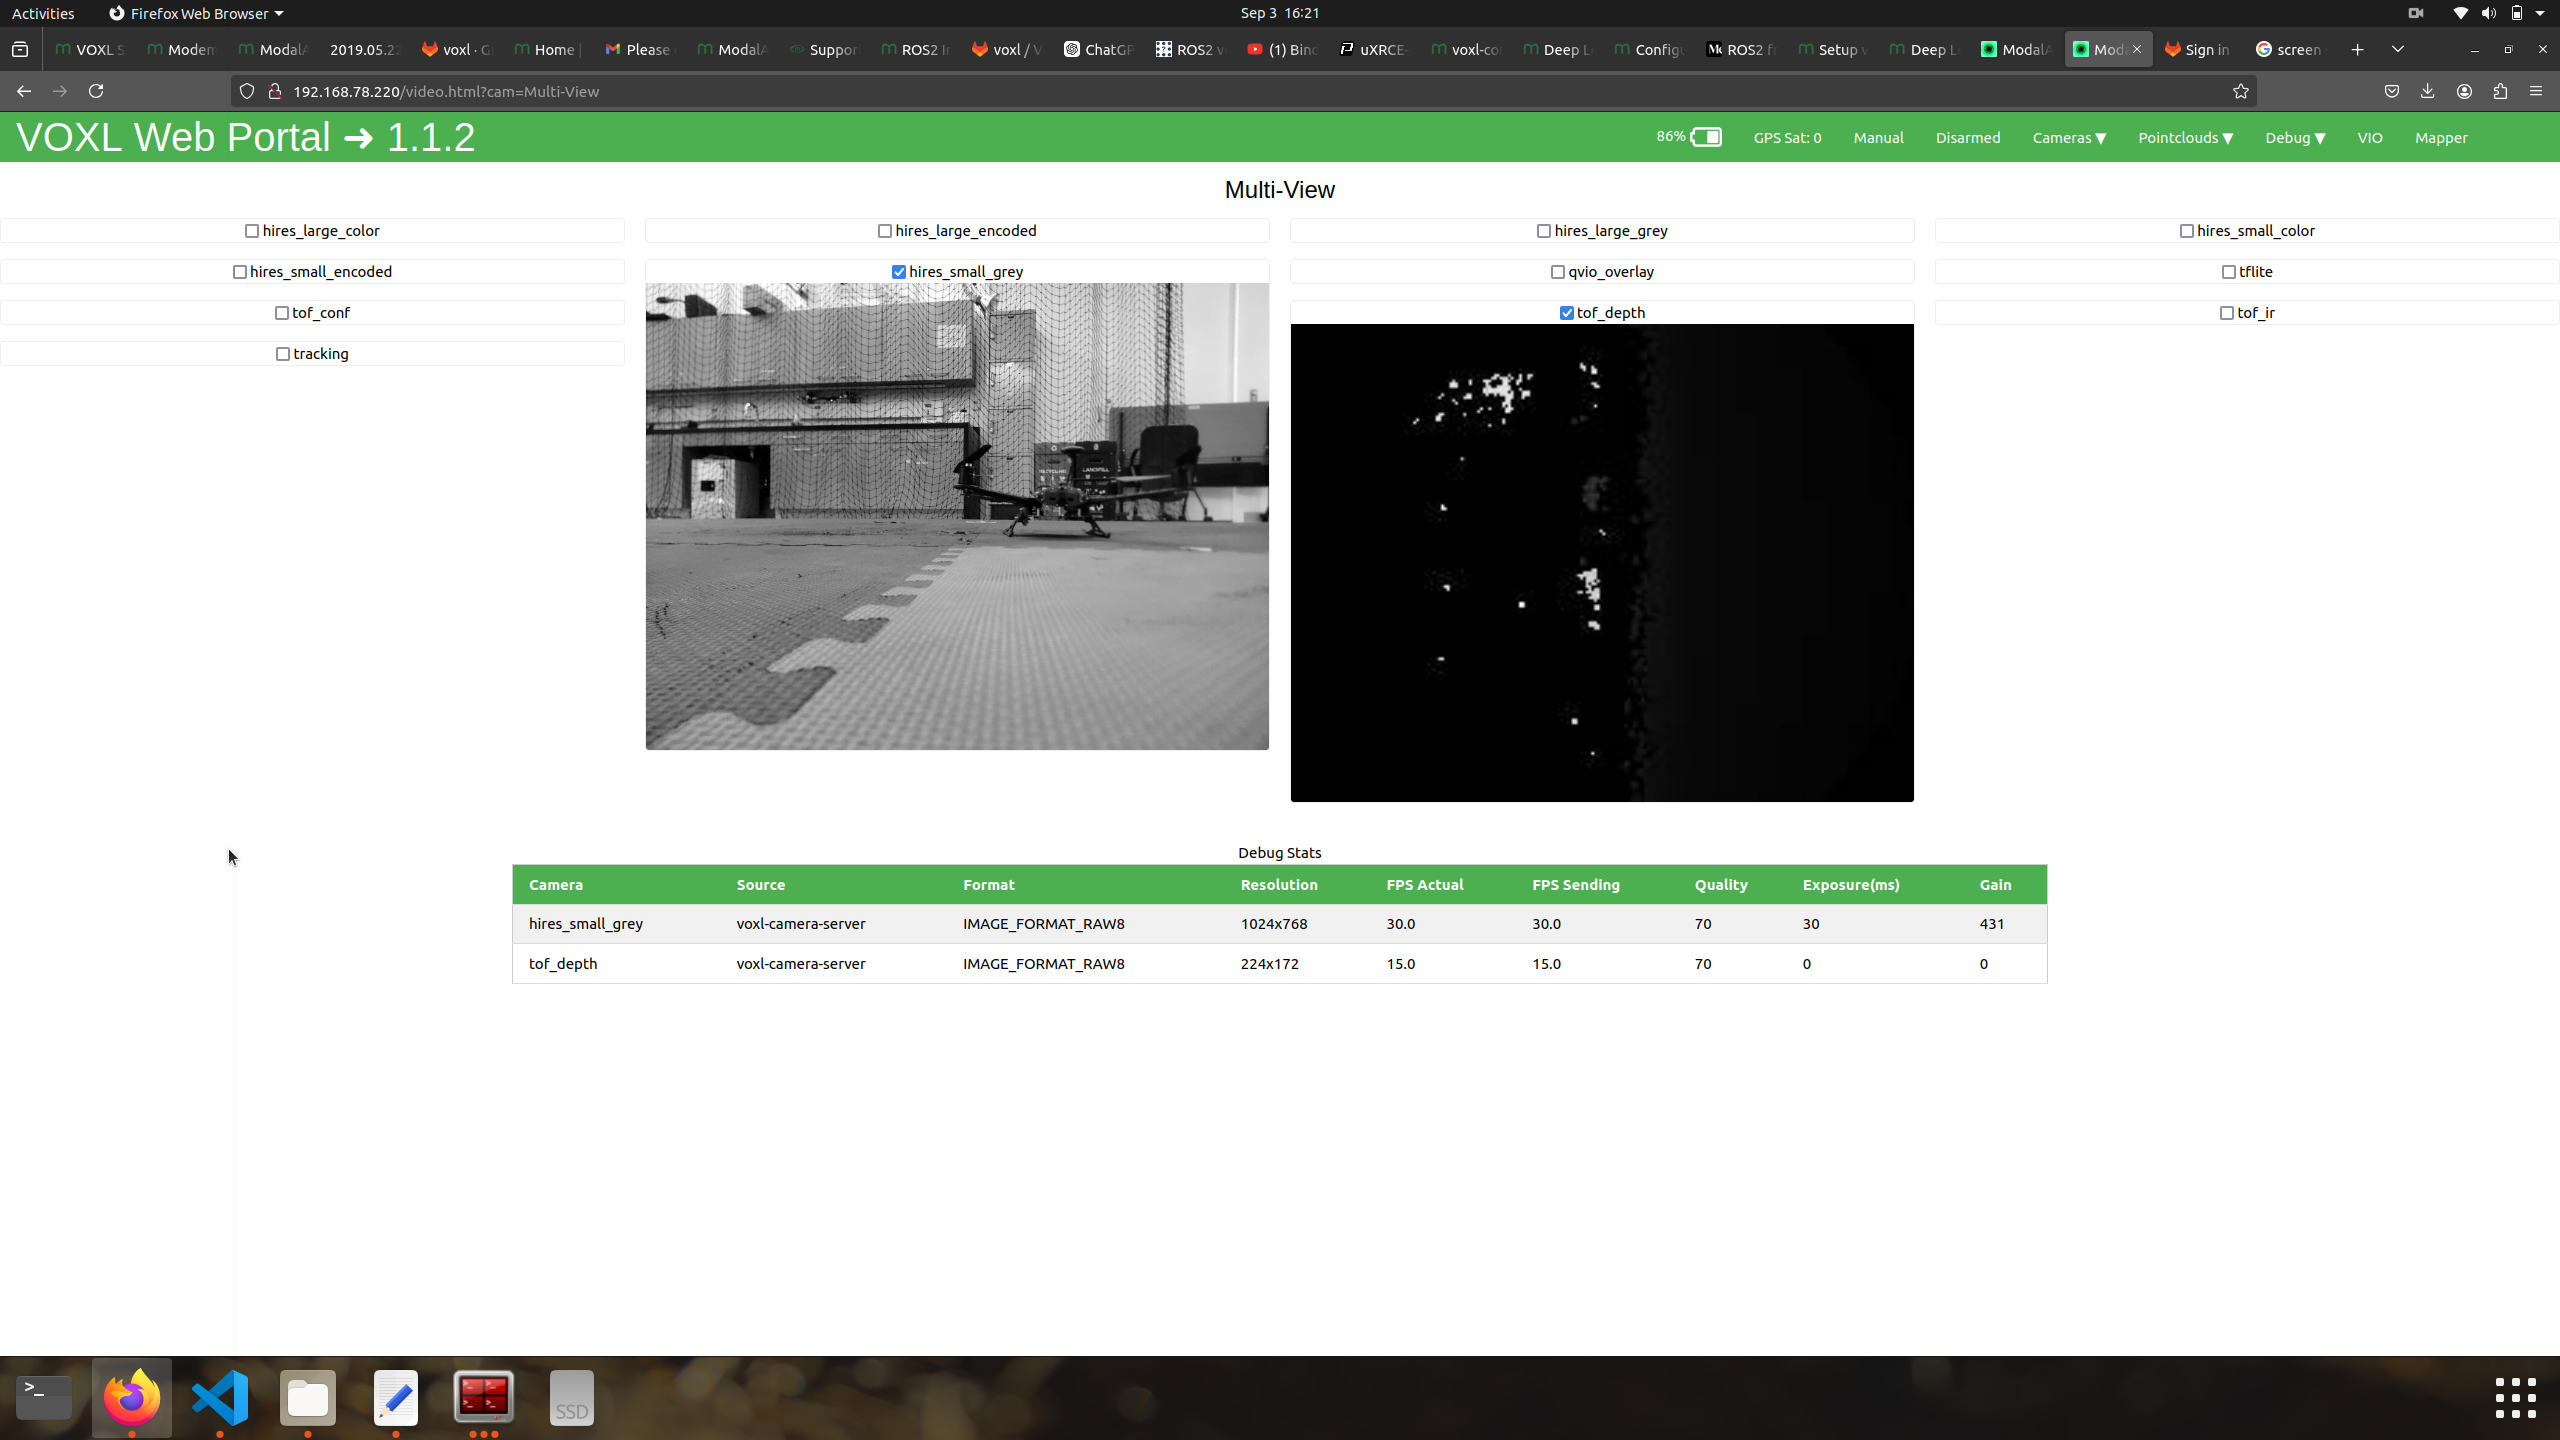Open the VIO page link

click(x=2369, y=138)
